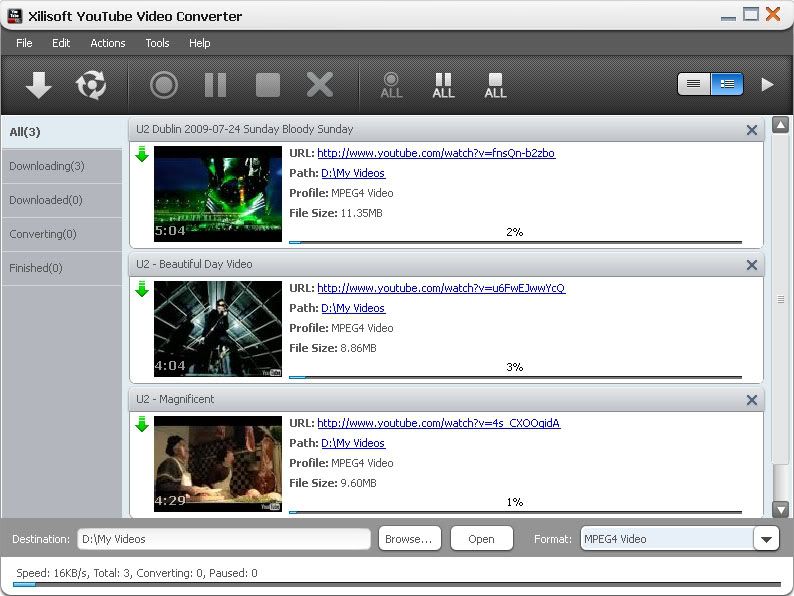794x596 pixels.
Task: Click the Convert circular arrows toolbar icon
Action: coord(91,85)
